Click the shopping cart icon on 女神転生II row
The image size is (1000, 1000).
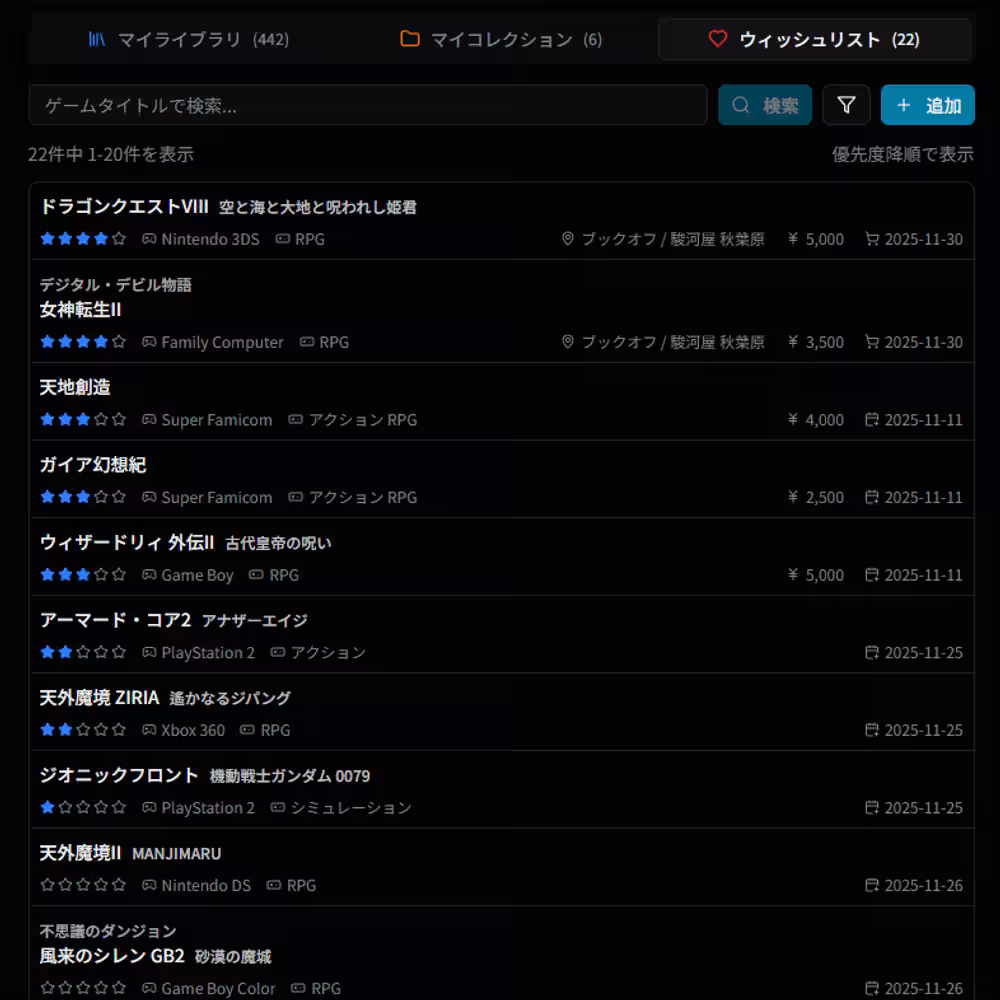point(872,342)
